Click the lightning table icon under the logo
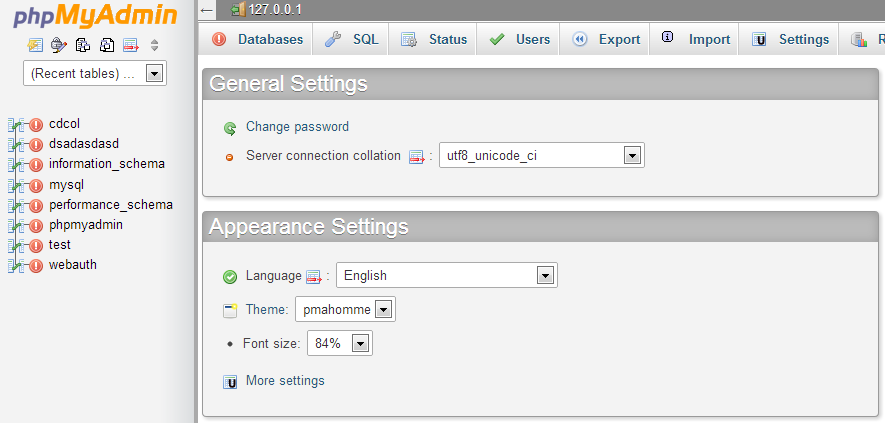Screen dimensions: 885x423 click(35, 45)
